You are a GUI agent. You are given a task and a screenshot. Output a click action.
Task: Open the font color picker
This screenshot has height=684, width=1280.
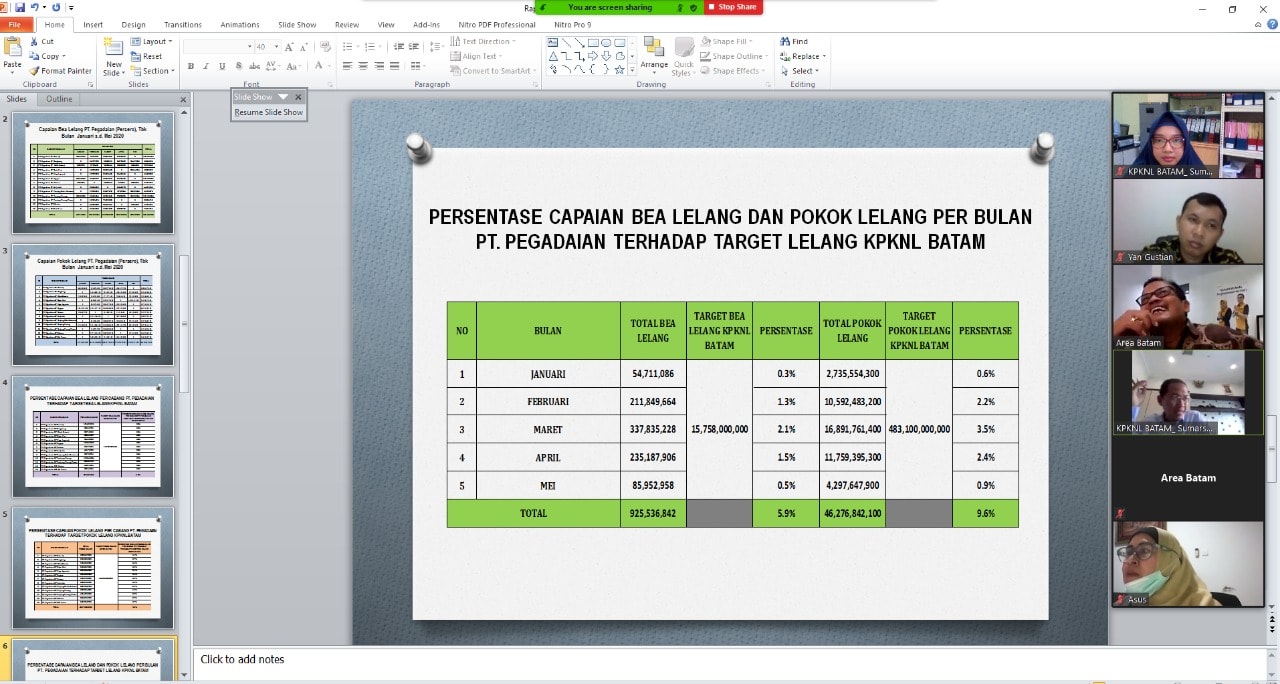[319, 66]
